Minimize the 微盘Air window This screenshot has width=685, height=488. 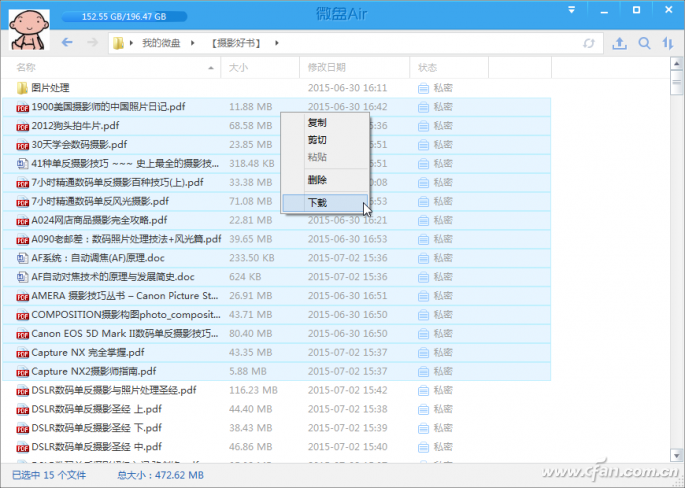coord(604,10)
